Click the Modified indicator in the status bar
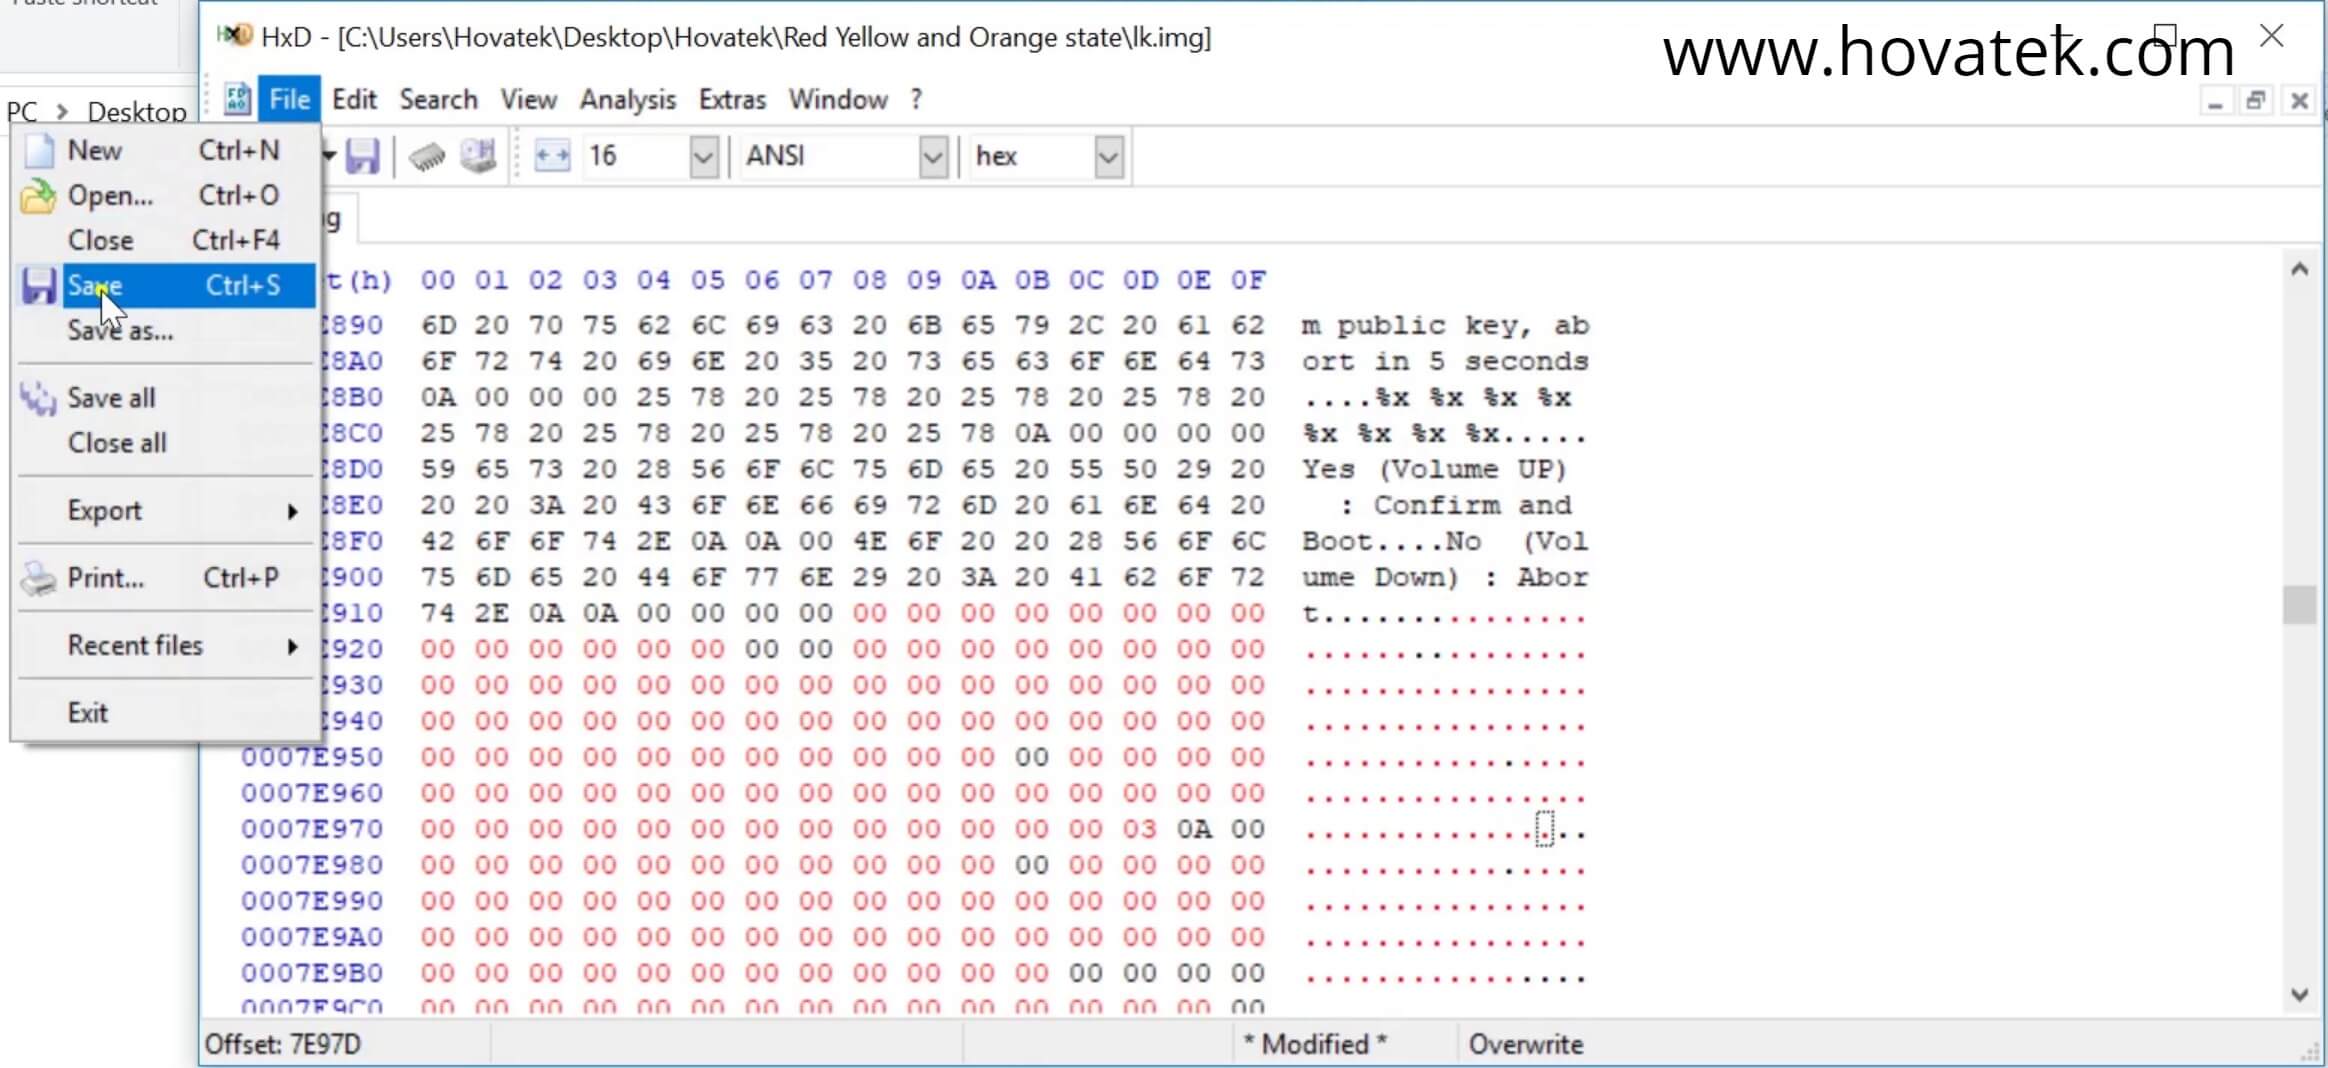The width and height of the screenshot is (2328, 1068). 1313,1043
